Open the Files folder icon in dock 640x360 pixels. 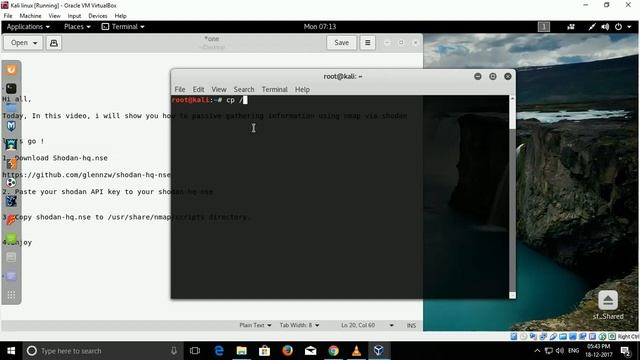11,107
